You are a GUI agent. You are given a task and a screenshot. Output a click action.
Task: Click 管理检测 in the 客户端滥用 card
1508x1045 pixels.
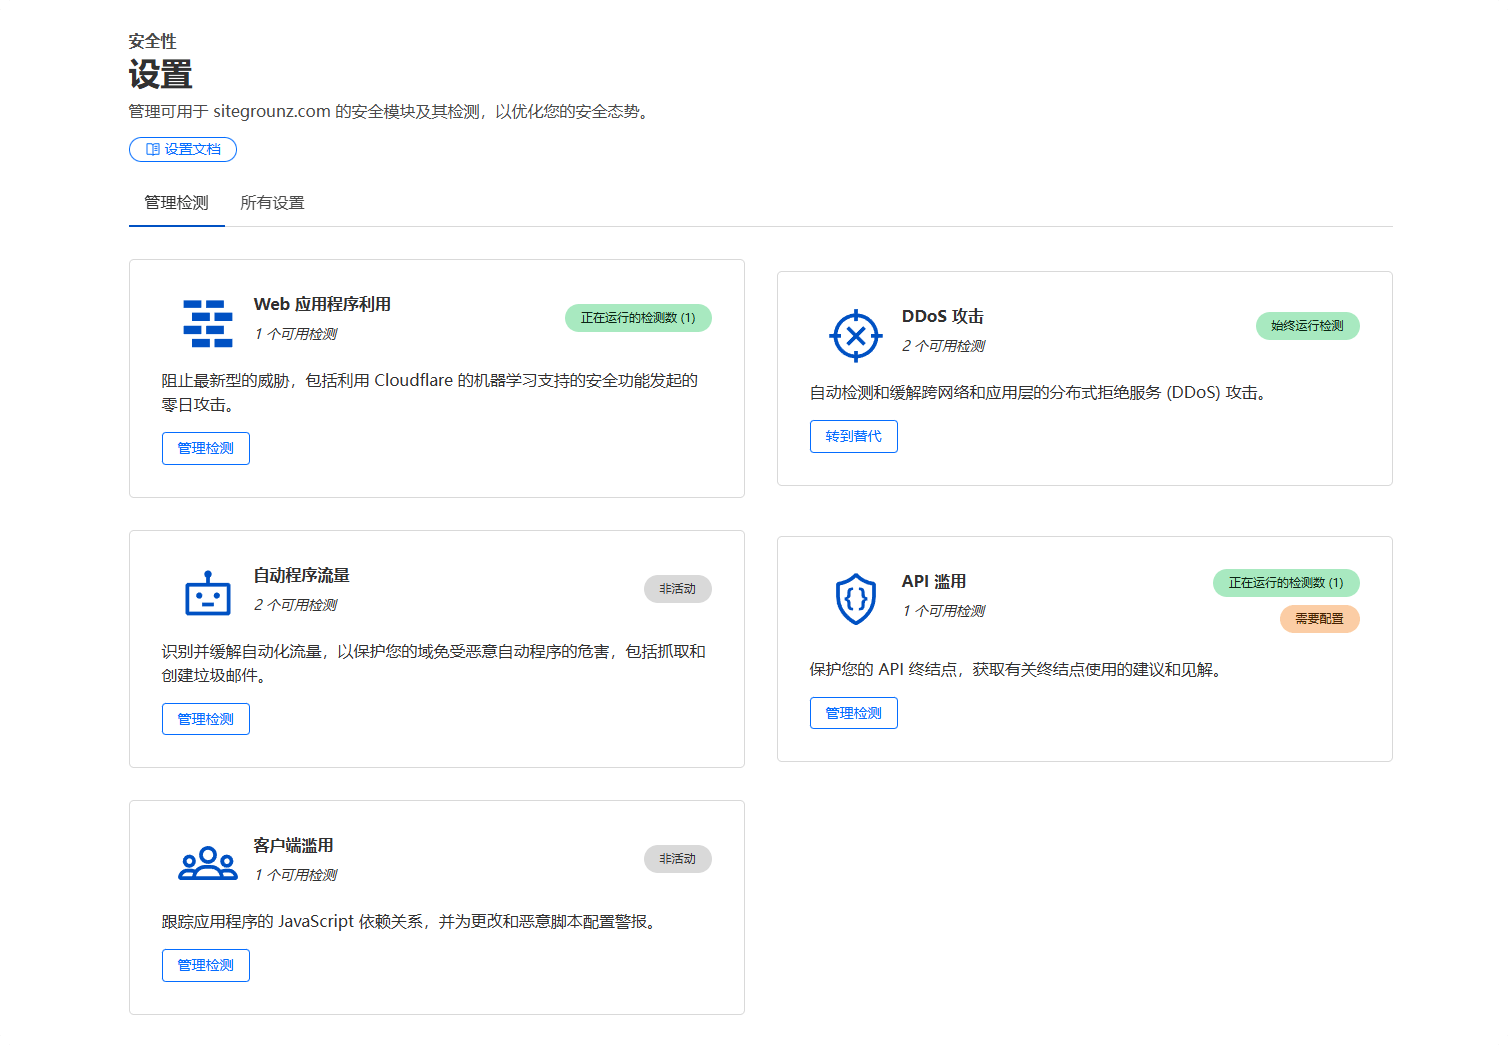tap(205, 965)
